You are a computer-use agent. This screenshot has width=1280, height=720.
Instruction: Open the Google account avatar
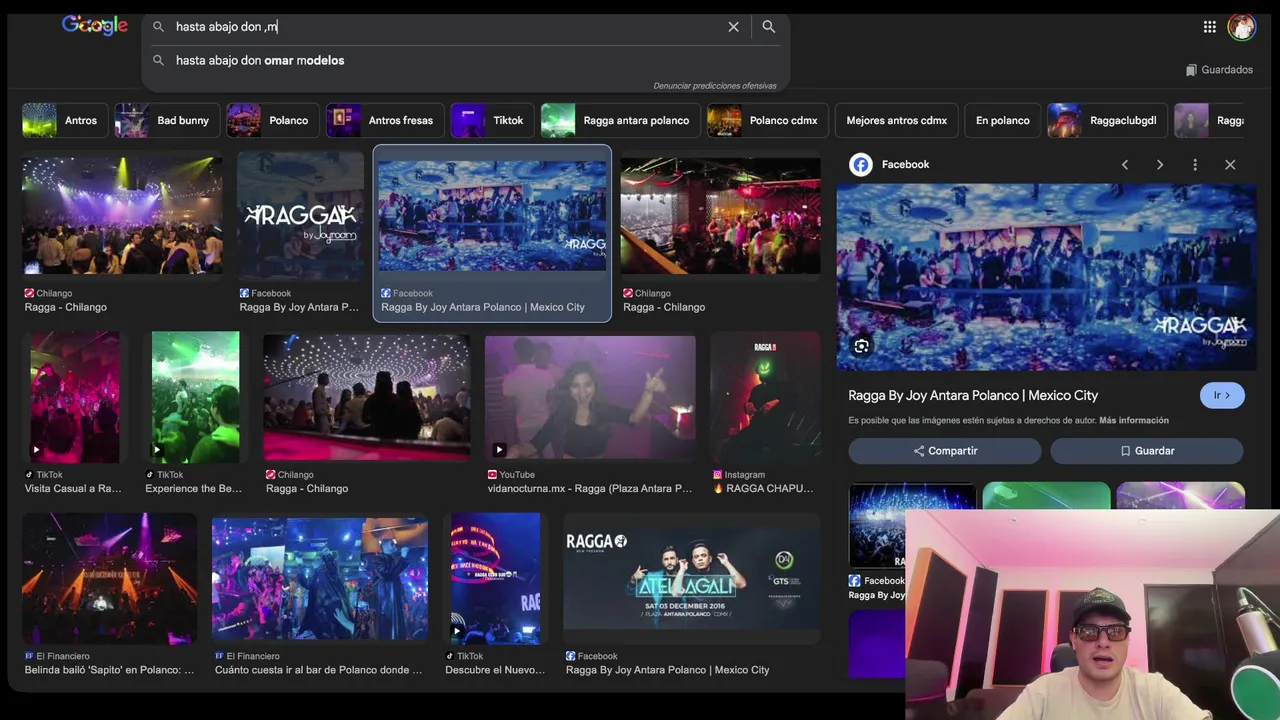pyautogui.click(x=1242, y=27)
